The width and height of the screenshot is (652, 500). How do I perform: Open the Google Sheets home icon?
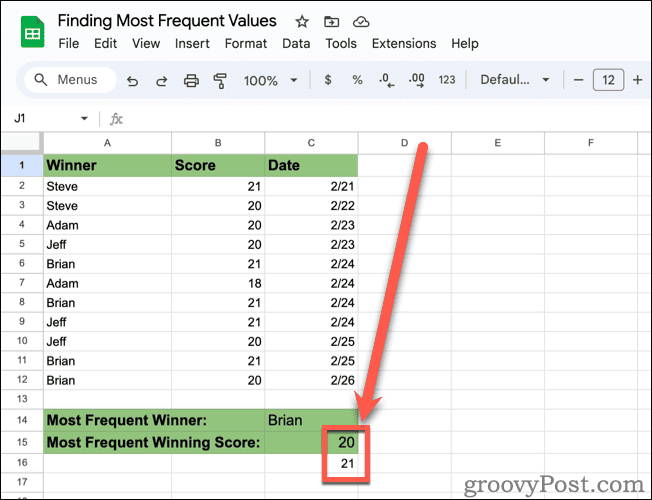(x=32, y=32)
